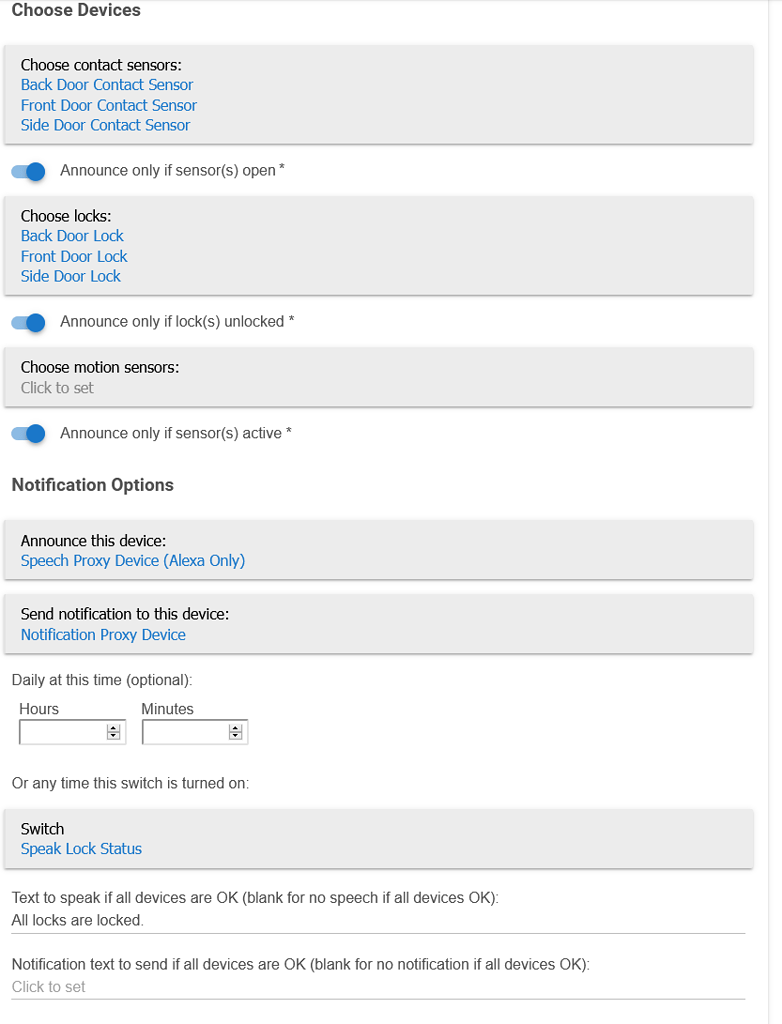The width and height of the screenshot is (782, 1024).
Task: Select the Side Door Lock
Action: tap(70, 276)
